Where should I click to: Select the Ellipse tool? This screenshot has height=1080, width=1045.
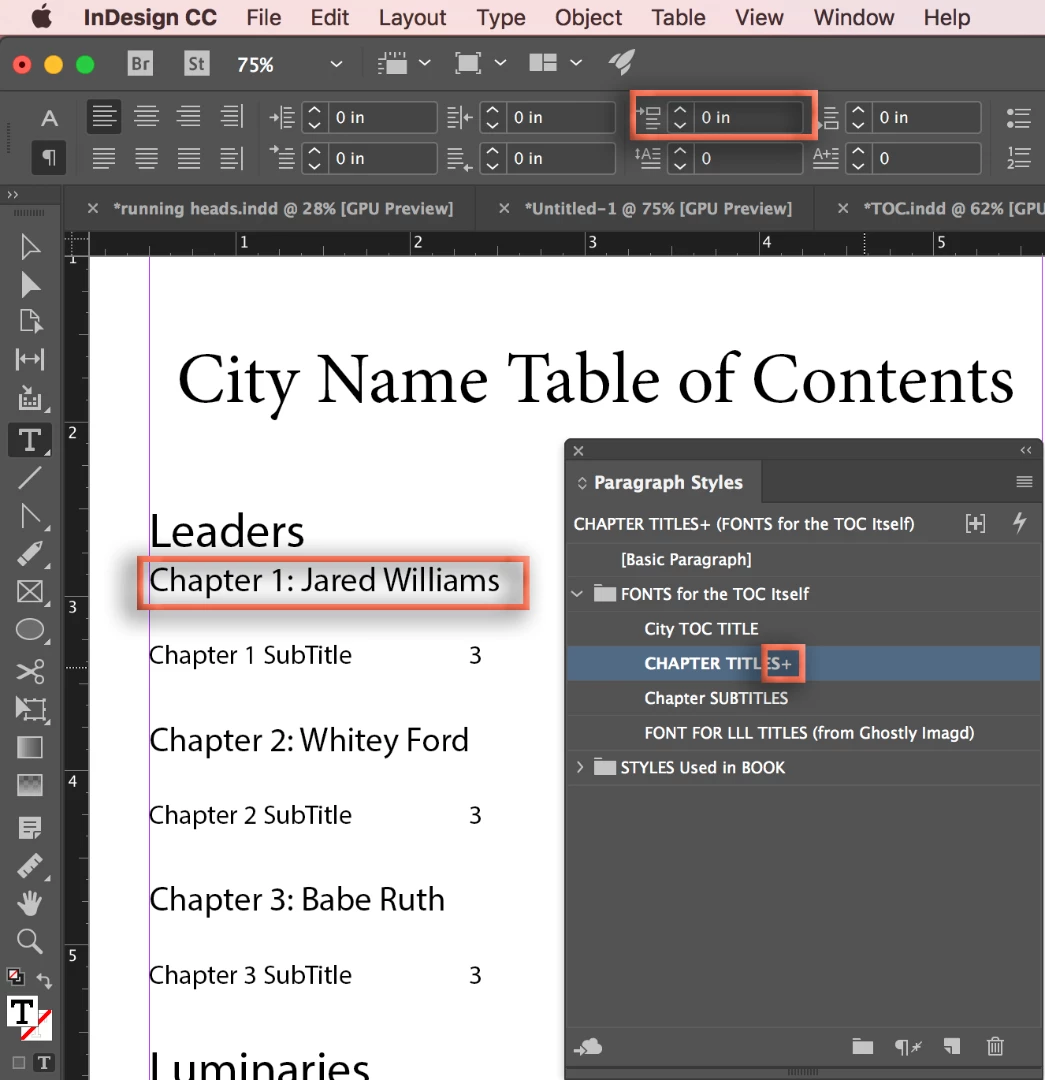(30, 630)
